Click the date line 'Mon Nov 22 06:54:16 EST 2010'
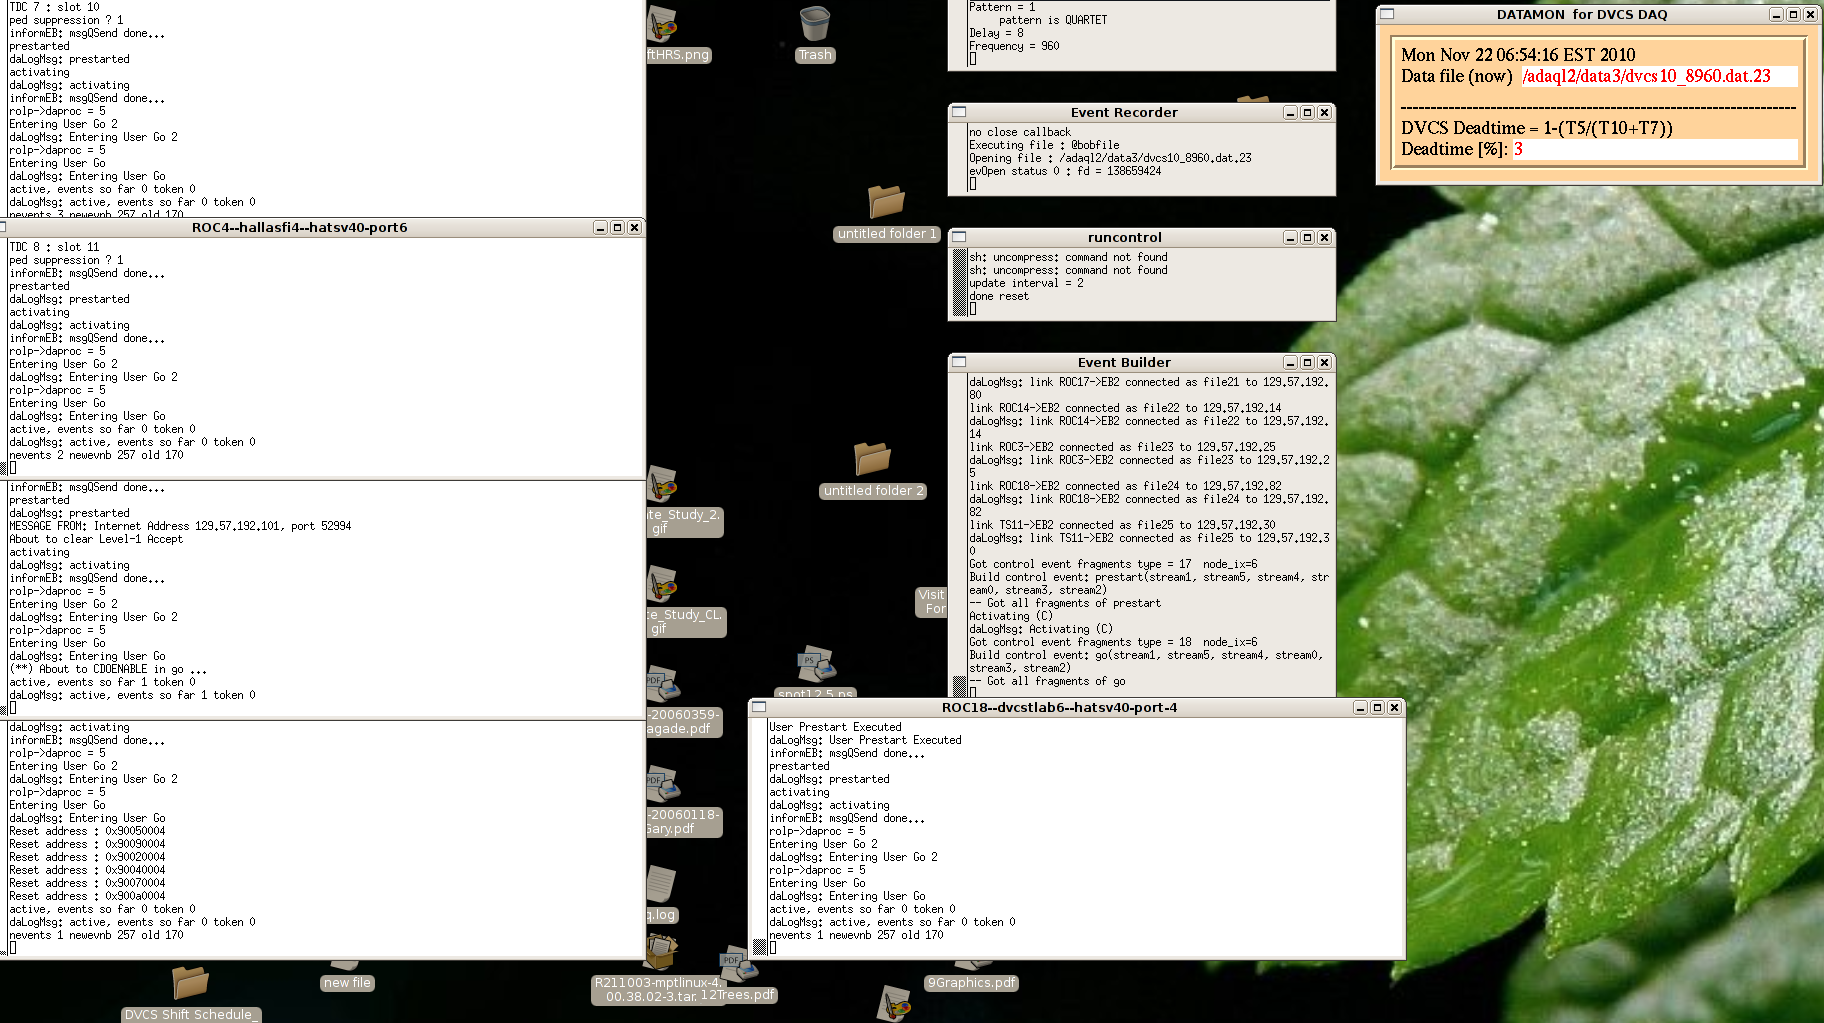Viewport: 1824px width, 1023px height. pos(1518,55)
